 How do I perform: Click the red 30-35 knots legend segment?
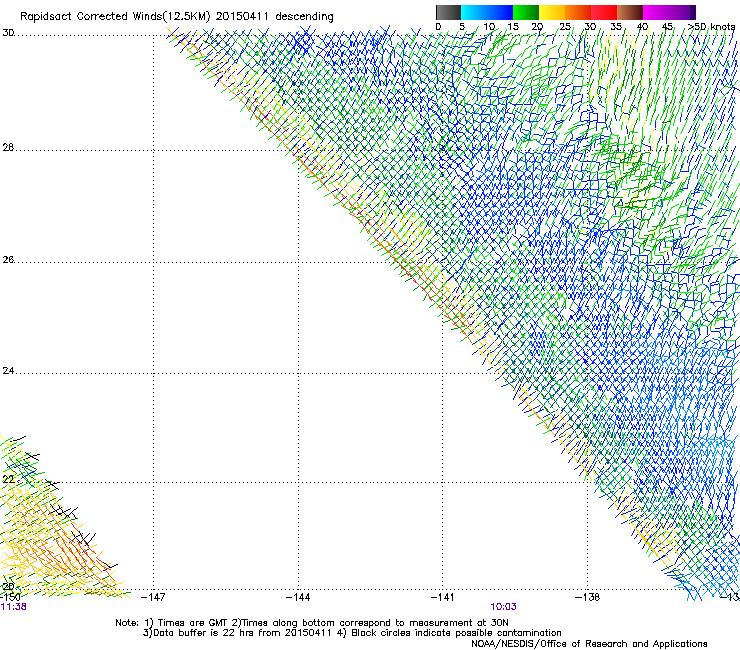click(604, 12)
